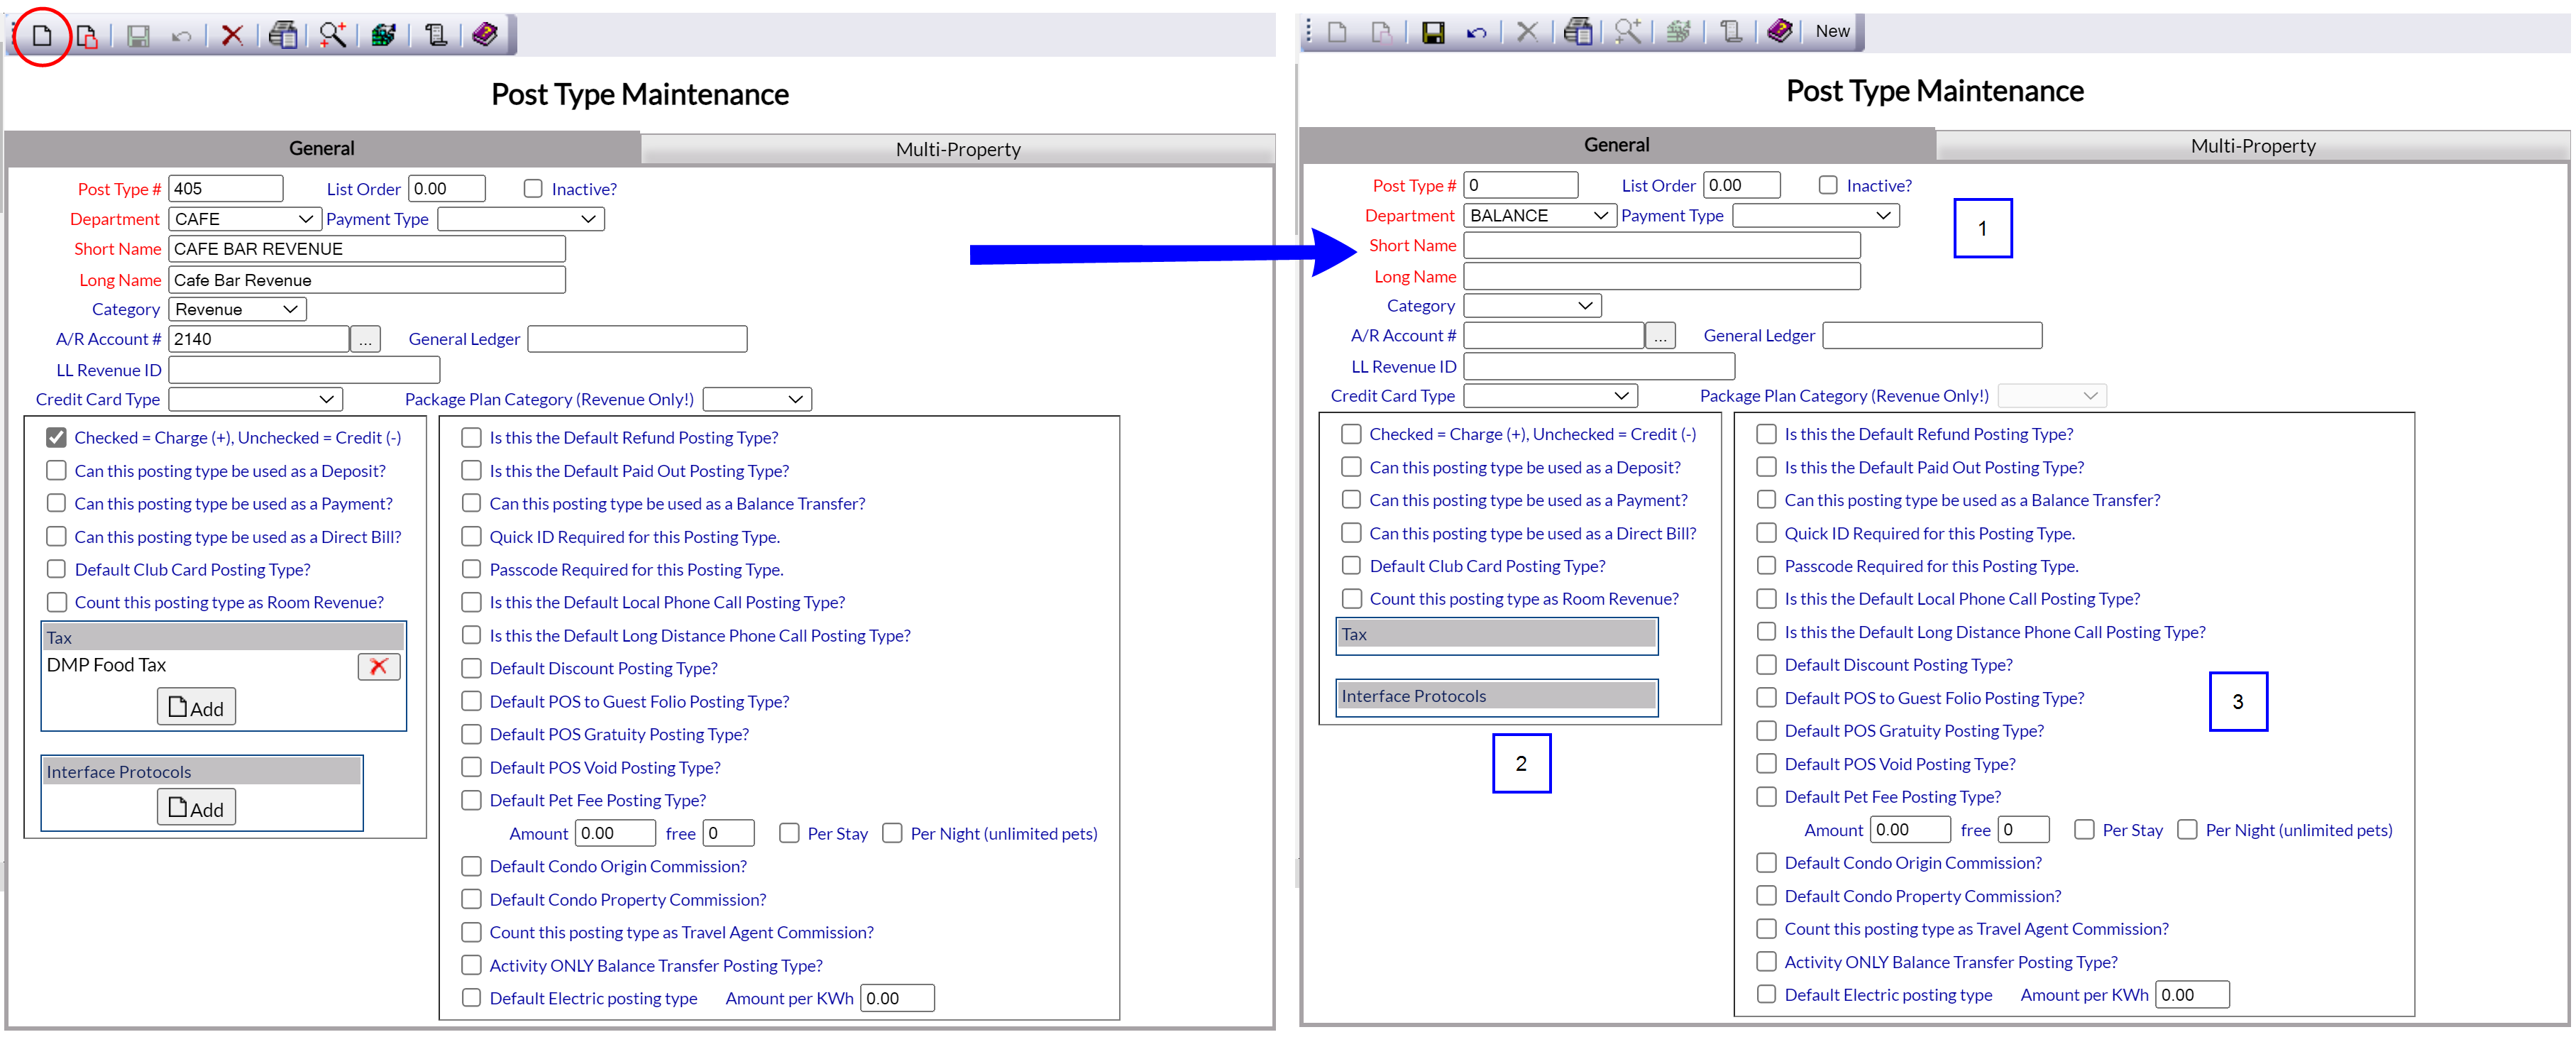Click red X Delete icon, left toolbar
This screenshot has height=1037, width=2576.
point(232,36)
